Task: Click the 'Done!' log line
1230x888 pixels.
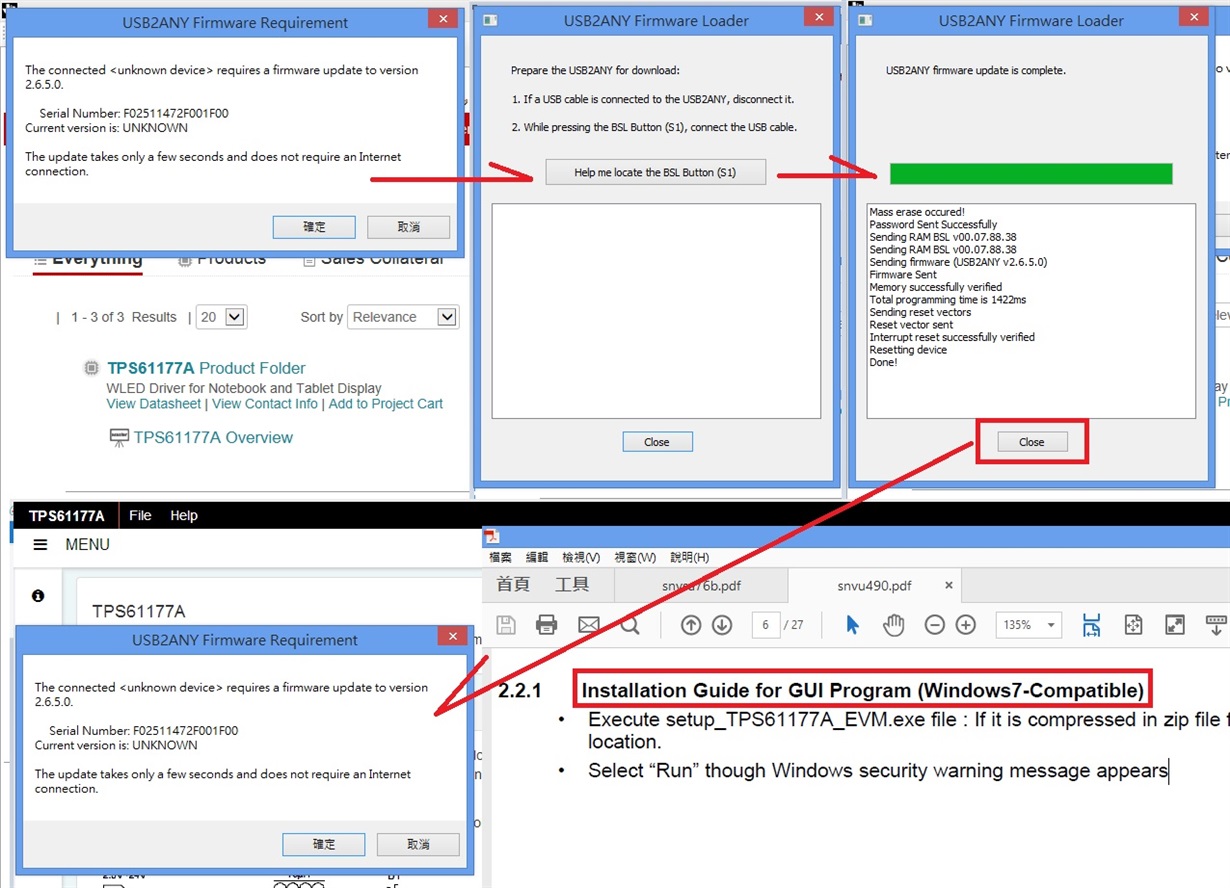Action: pos(883,362)
